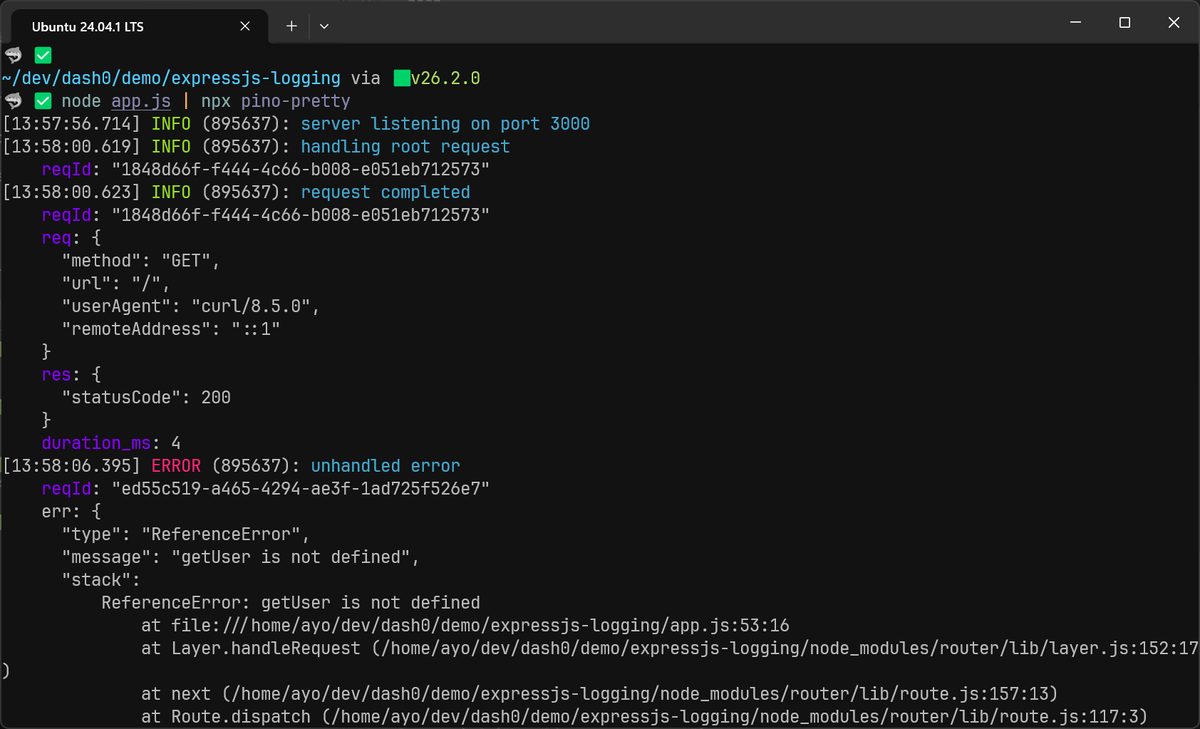The width and height of the screenshot is (1200, 729).
Task: Click the reqId value under 'handling root request'
Action: 300,169
